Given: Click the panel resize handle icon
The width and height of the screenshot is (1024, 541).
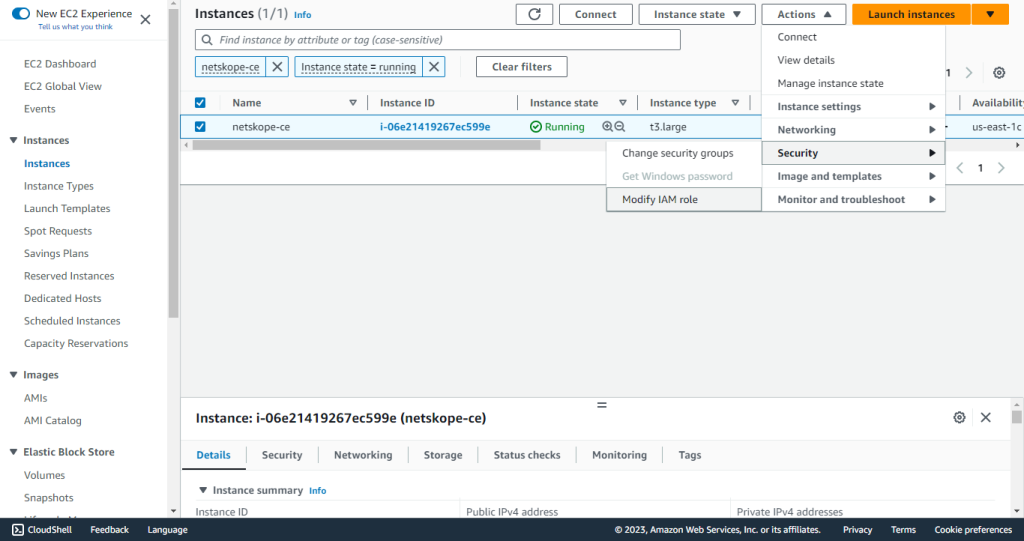Looking at the screenshot, I should 602,405.
